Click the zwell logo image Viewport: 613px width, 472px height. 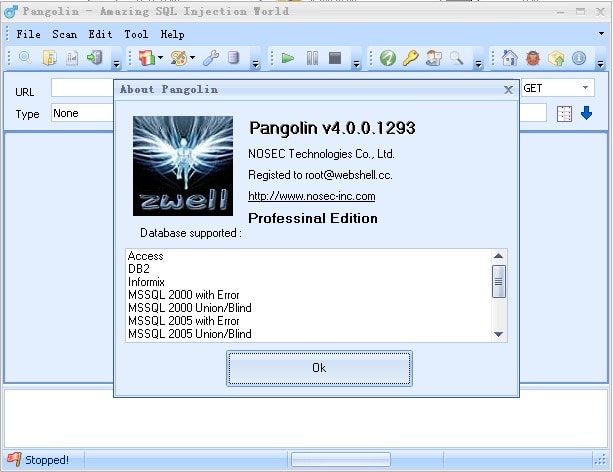click(183, 166)
